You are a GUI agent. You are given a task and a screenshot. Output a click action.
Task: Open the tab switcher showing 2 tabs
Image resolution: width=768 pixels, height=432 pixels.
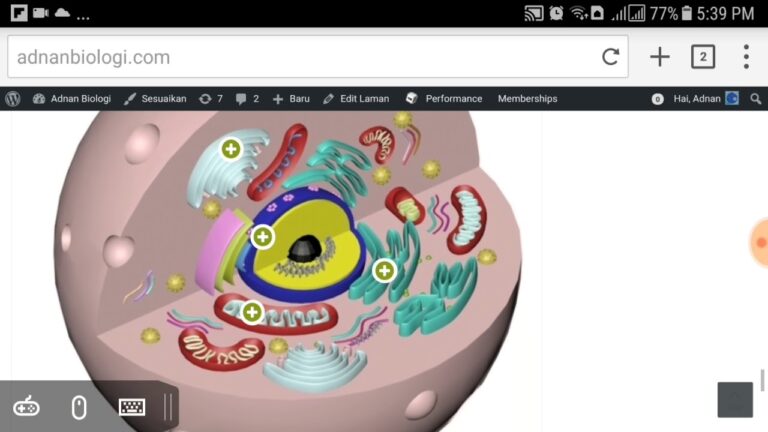(703, 57)
